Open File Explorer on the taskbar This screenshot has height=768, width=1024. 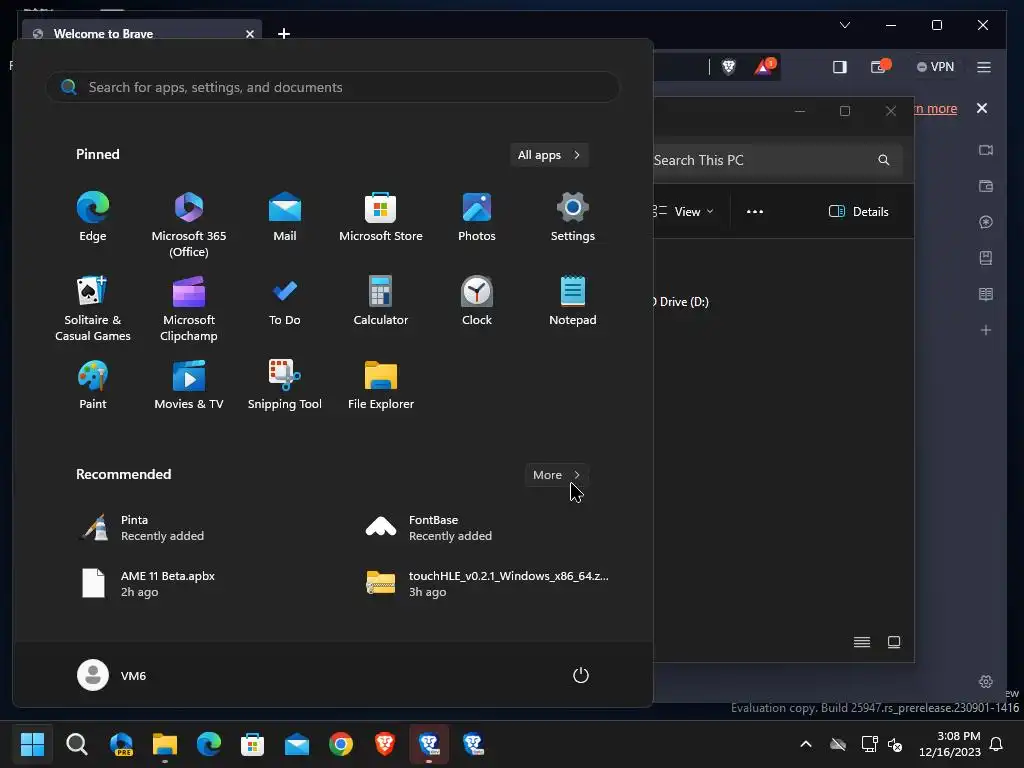point(165,744)
